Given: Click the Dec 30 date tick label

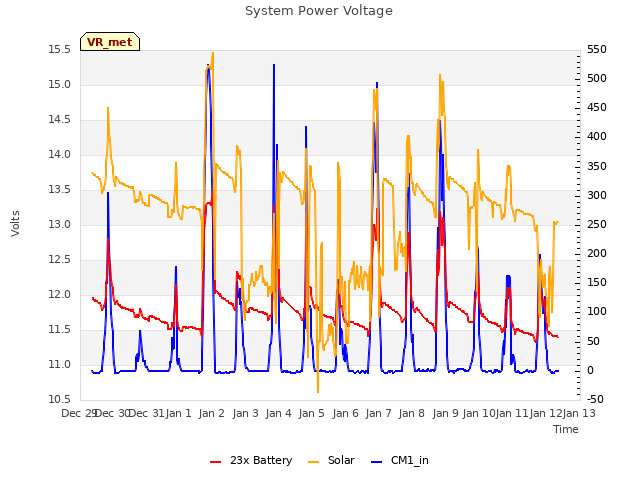Looking at the screenshot, I should pyautogui.click(x=113, y=413).
